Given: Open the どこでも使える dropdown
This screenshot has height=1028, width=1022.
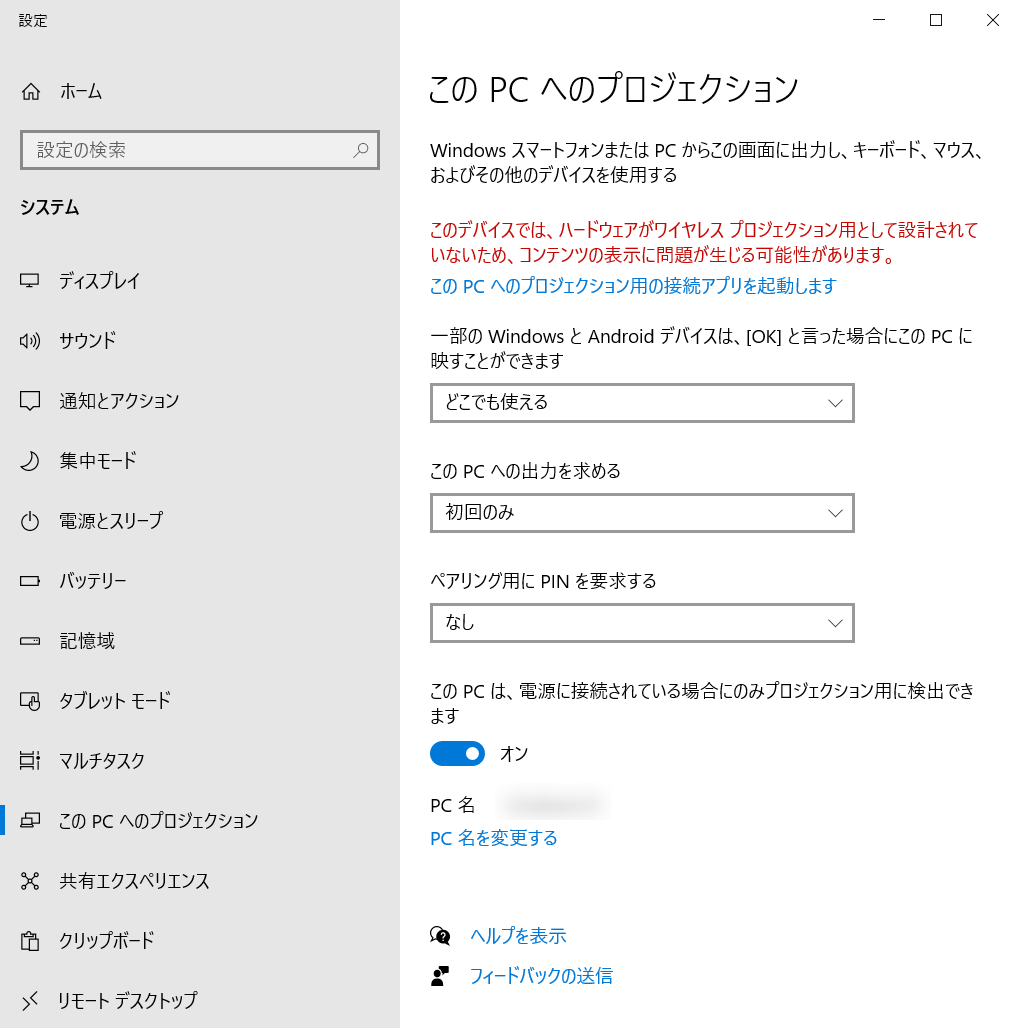Looking at the screenshot, I should pyautogui.click(x=642, y=403).
